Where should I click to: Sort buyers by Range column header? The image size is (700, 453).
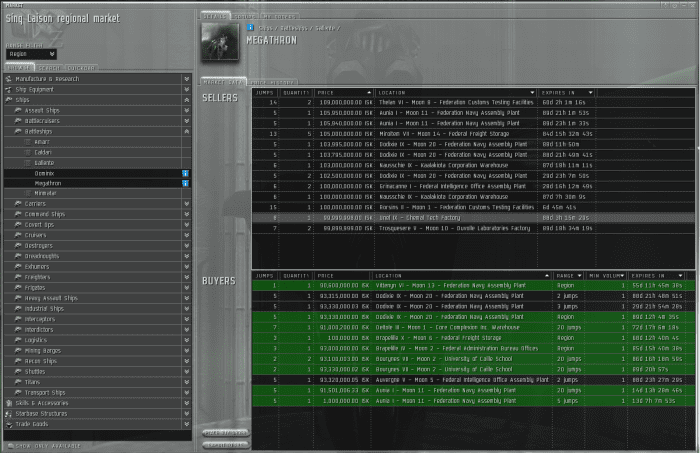[566, 274]
